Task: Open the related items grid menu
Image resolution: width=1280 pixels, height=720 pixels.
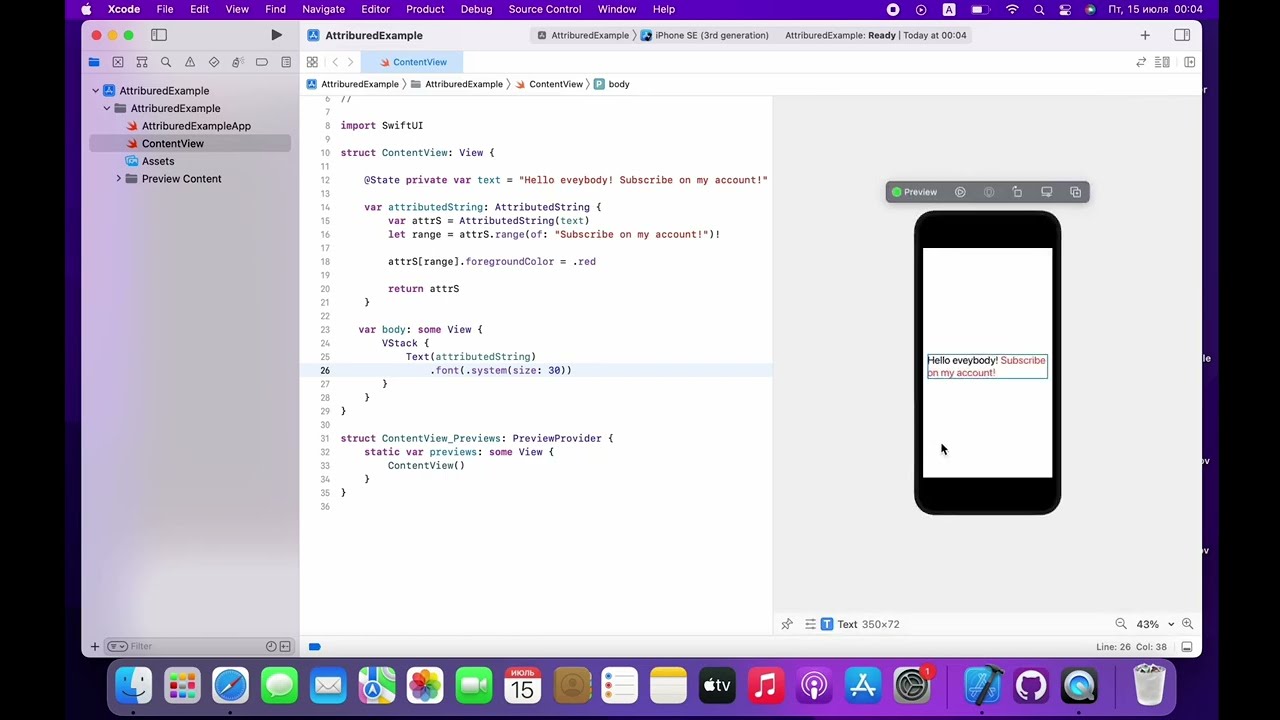Action: tap(312, 62)
